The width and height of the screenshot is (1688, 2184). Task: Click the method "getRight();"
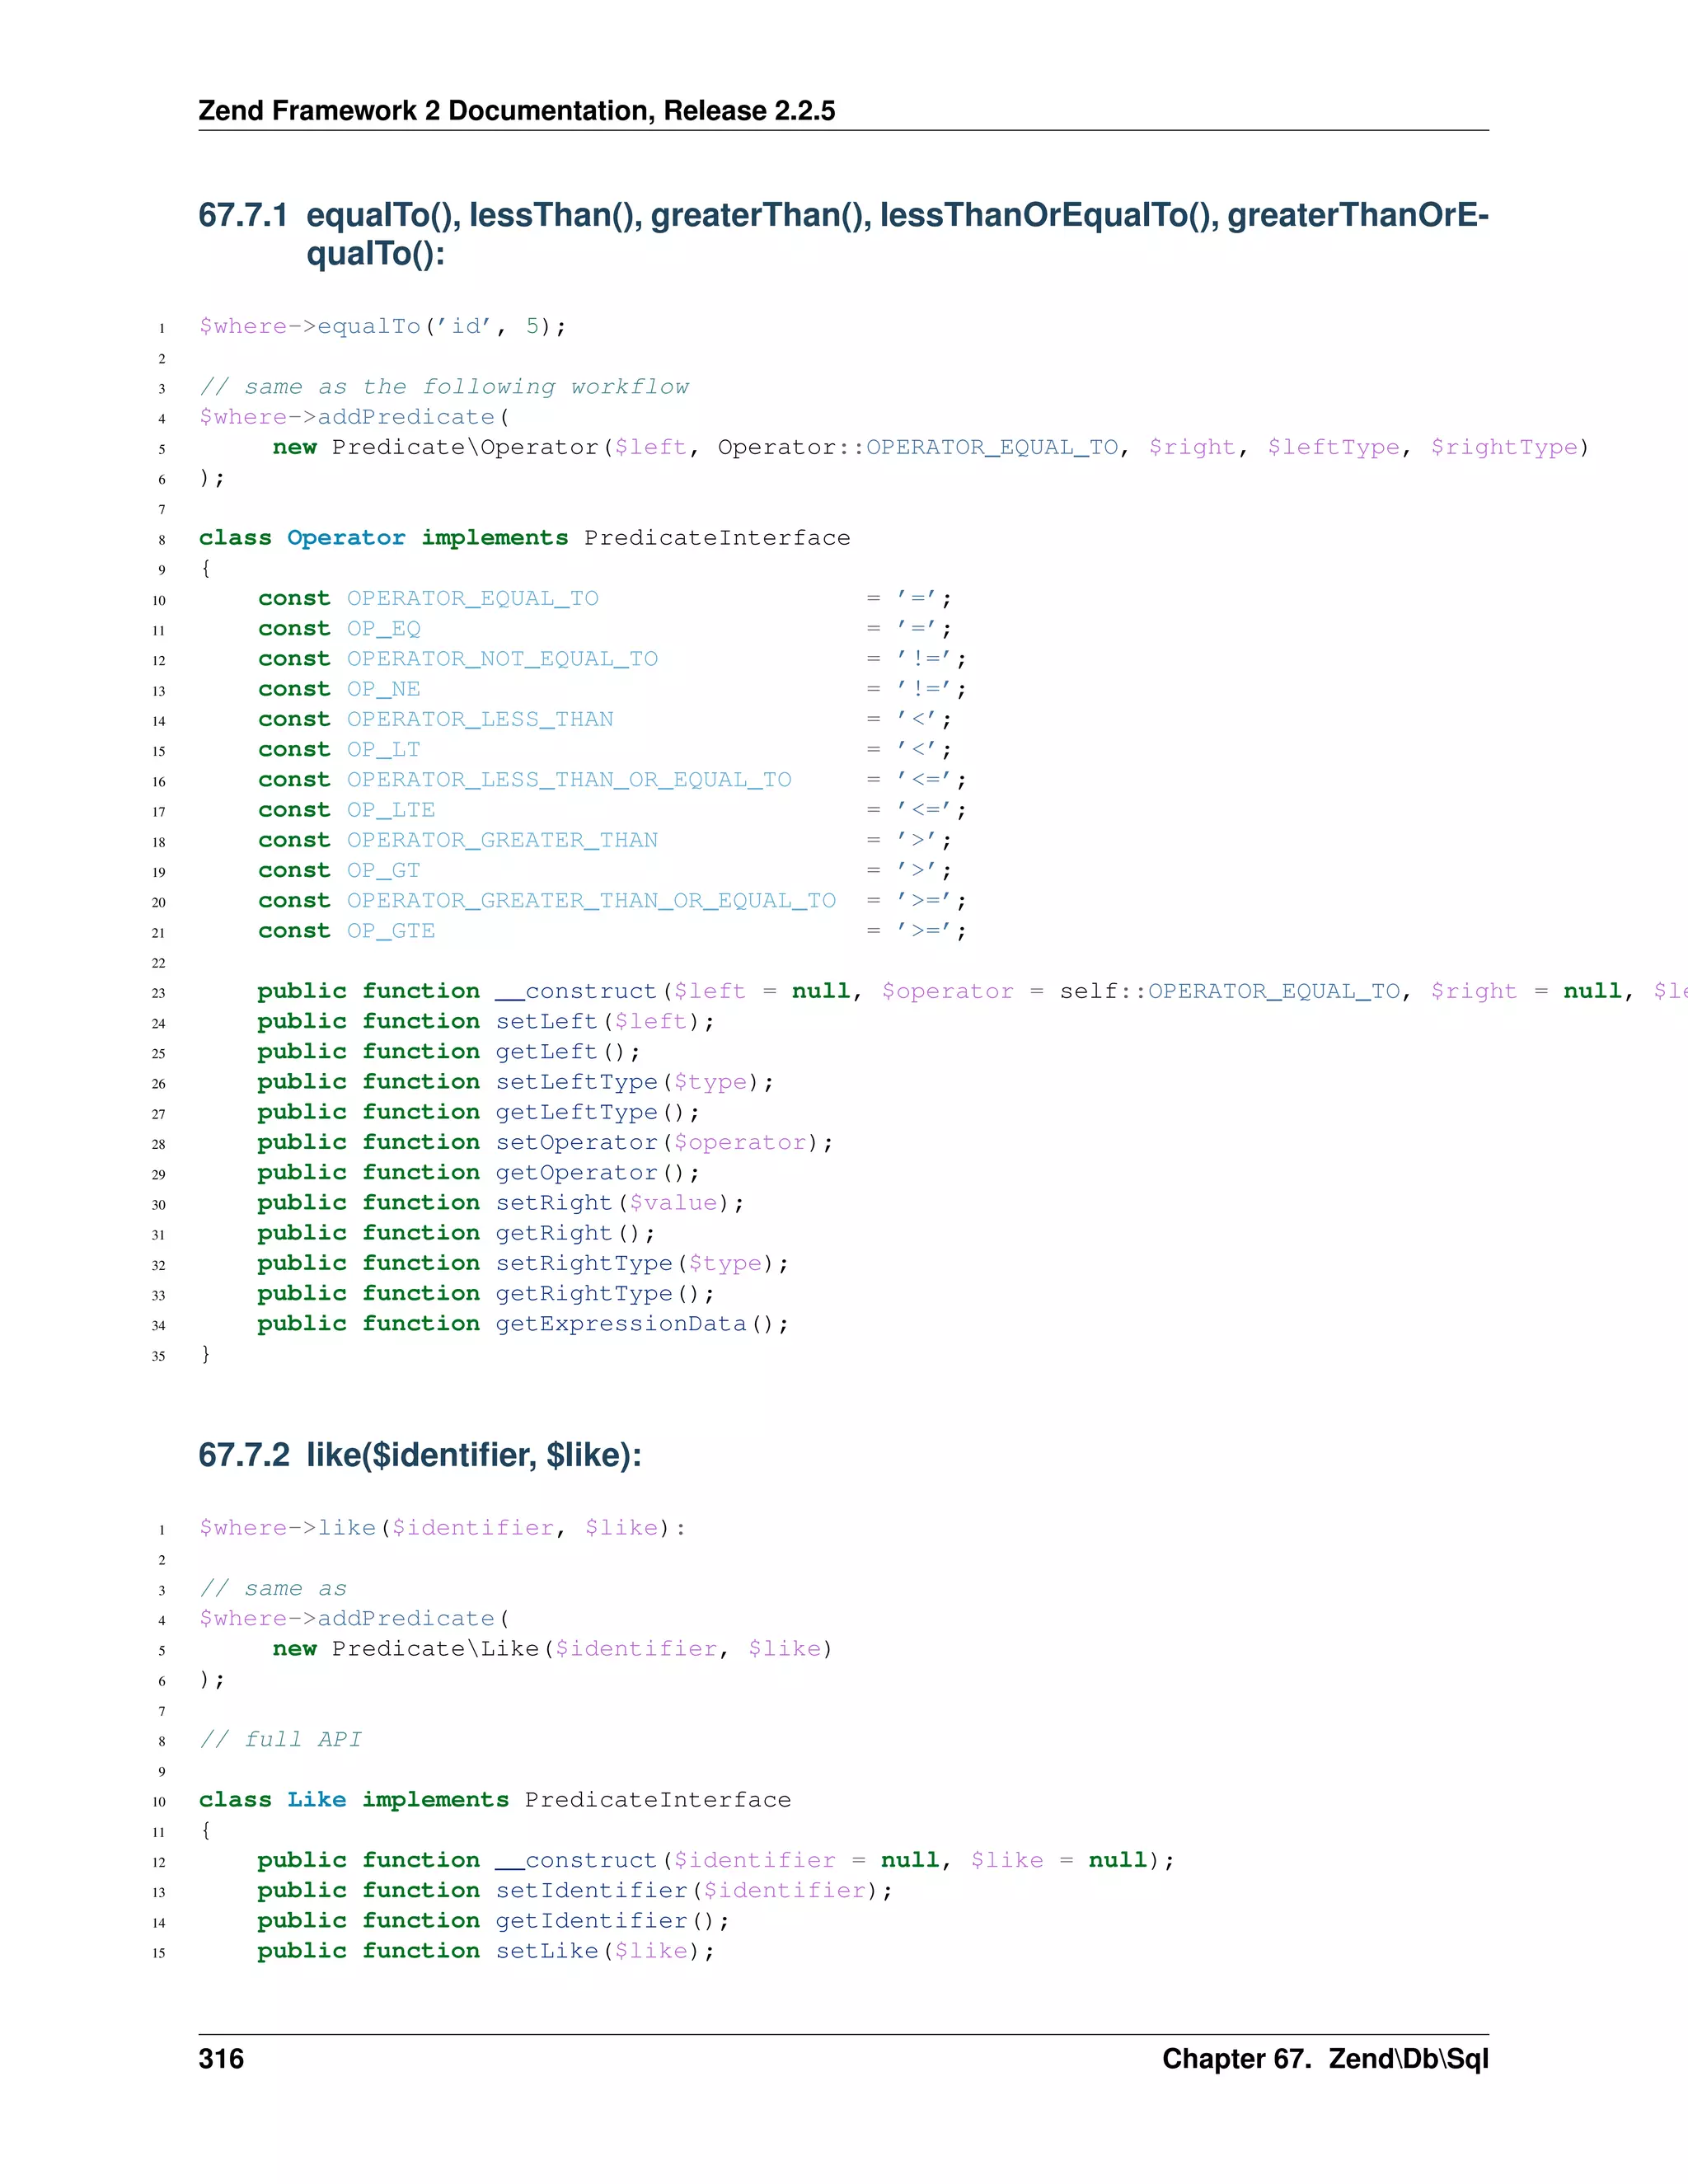(576, 1233)
